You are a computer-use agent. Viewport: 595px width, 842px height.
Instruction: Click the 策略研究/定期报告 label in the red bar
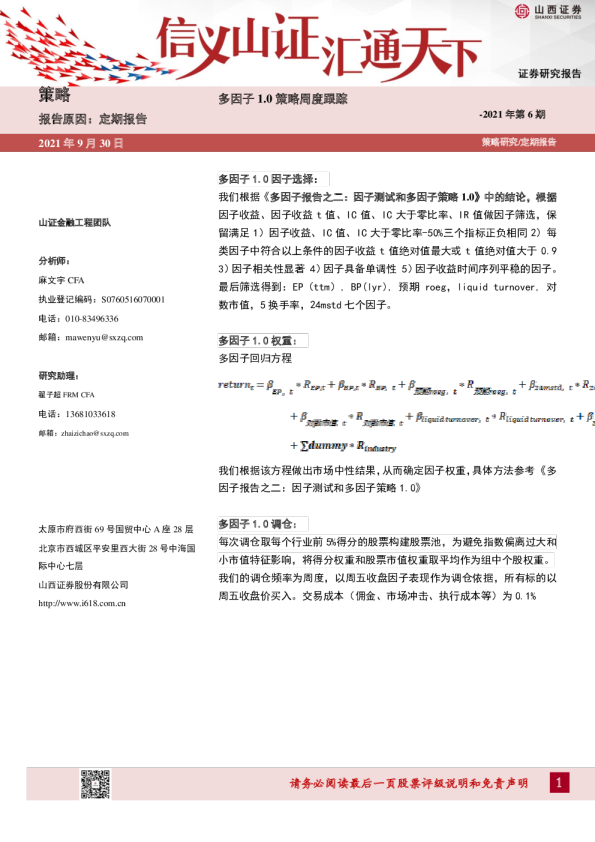pyautogui.click(x=519, y=142)
